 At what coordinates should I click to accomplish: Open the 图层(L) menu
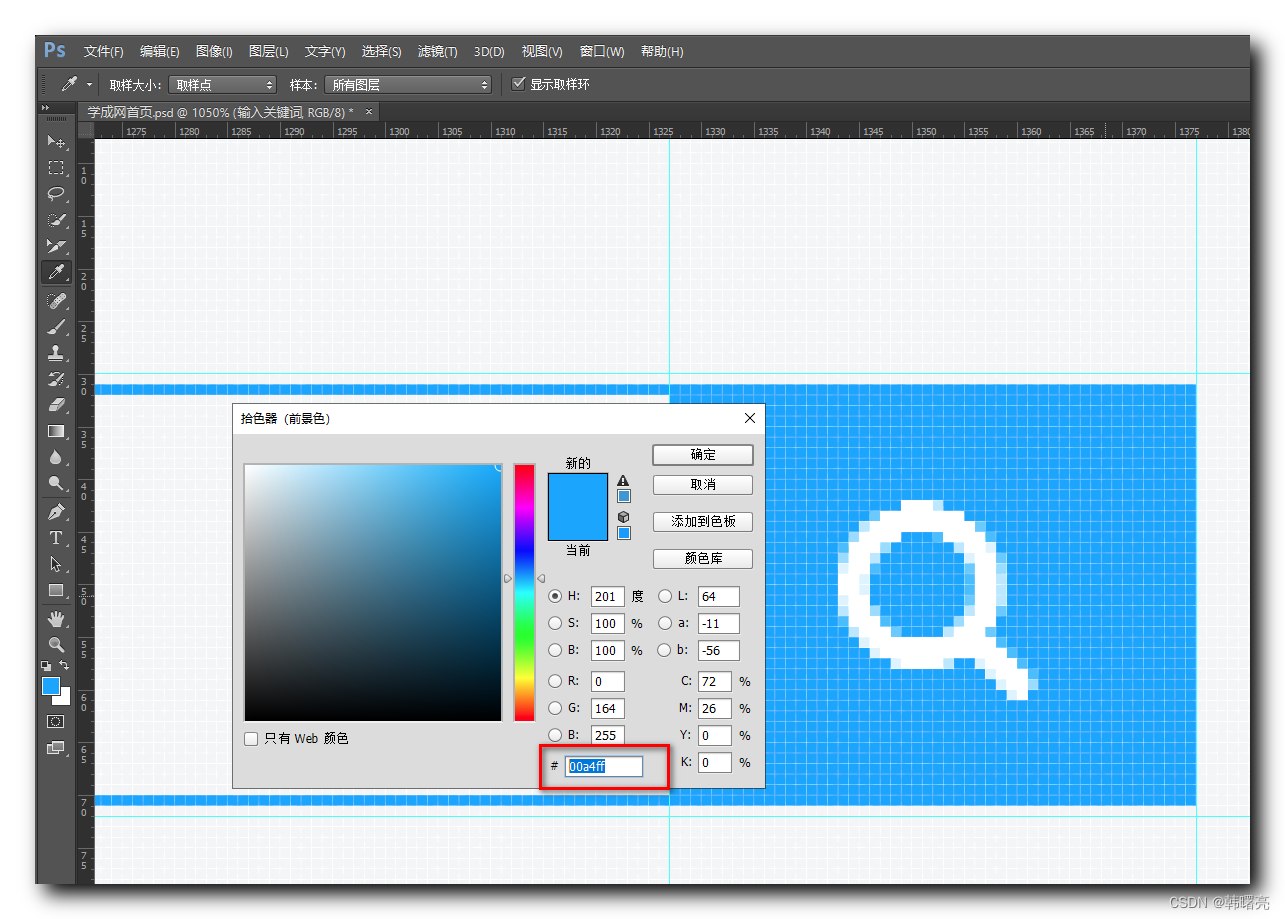click(x=268, y=52)
